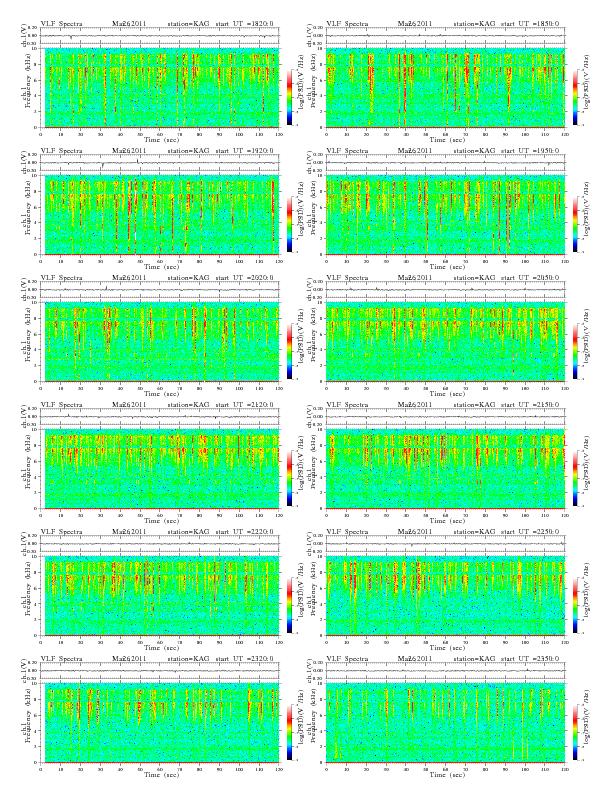This screenshot has height=792, width=612.
Task: Click the ch.1 waveform strip above the 2220:0 spectrogram
Action: 160,544
